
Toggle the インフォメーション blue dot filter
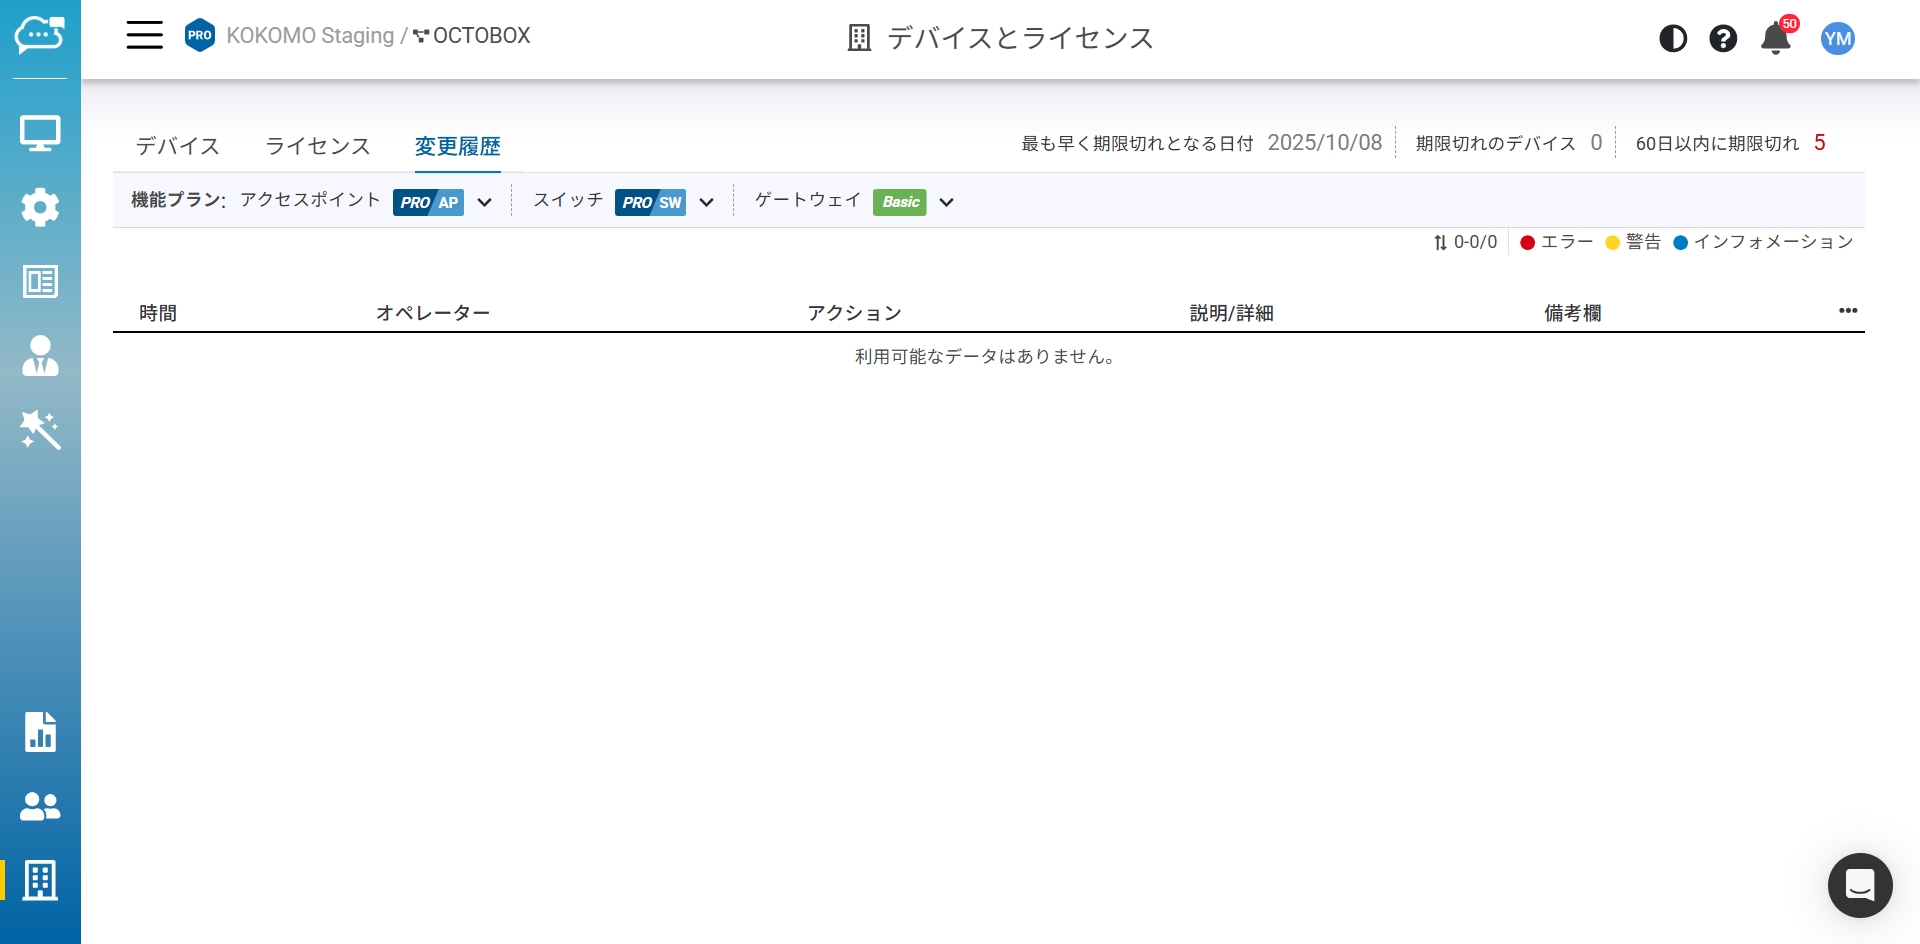coord(1763,242)
